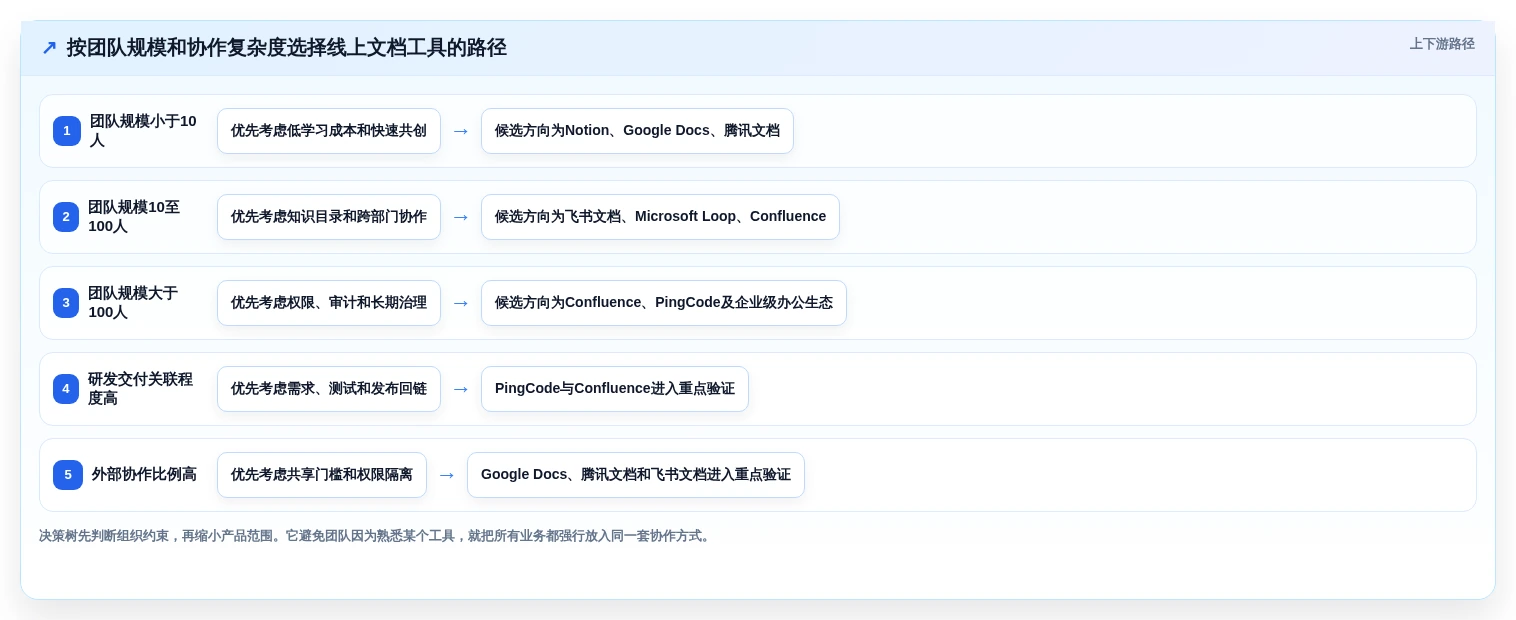Click the 优先考虑需求、测试和发布回链 box
This screenshot has width=1516, height=620.
(329, 389)
